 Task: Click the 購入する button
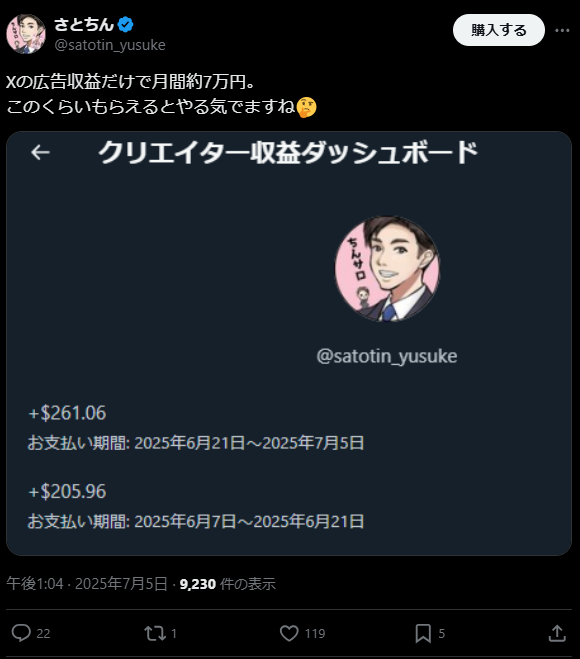(498, 30)
